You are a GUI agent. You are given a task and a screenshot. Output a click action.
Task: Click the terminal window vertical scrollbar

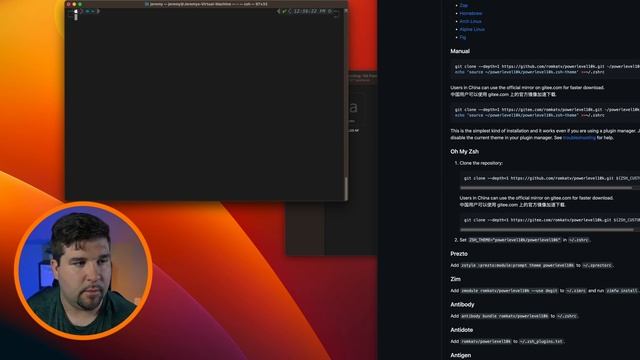[346, 188]
